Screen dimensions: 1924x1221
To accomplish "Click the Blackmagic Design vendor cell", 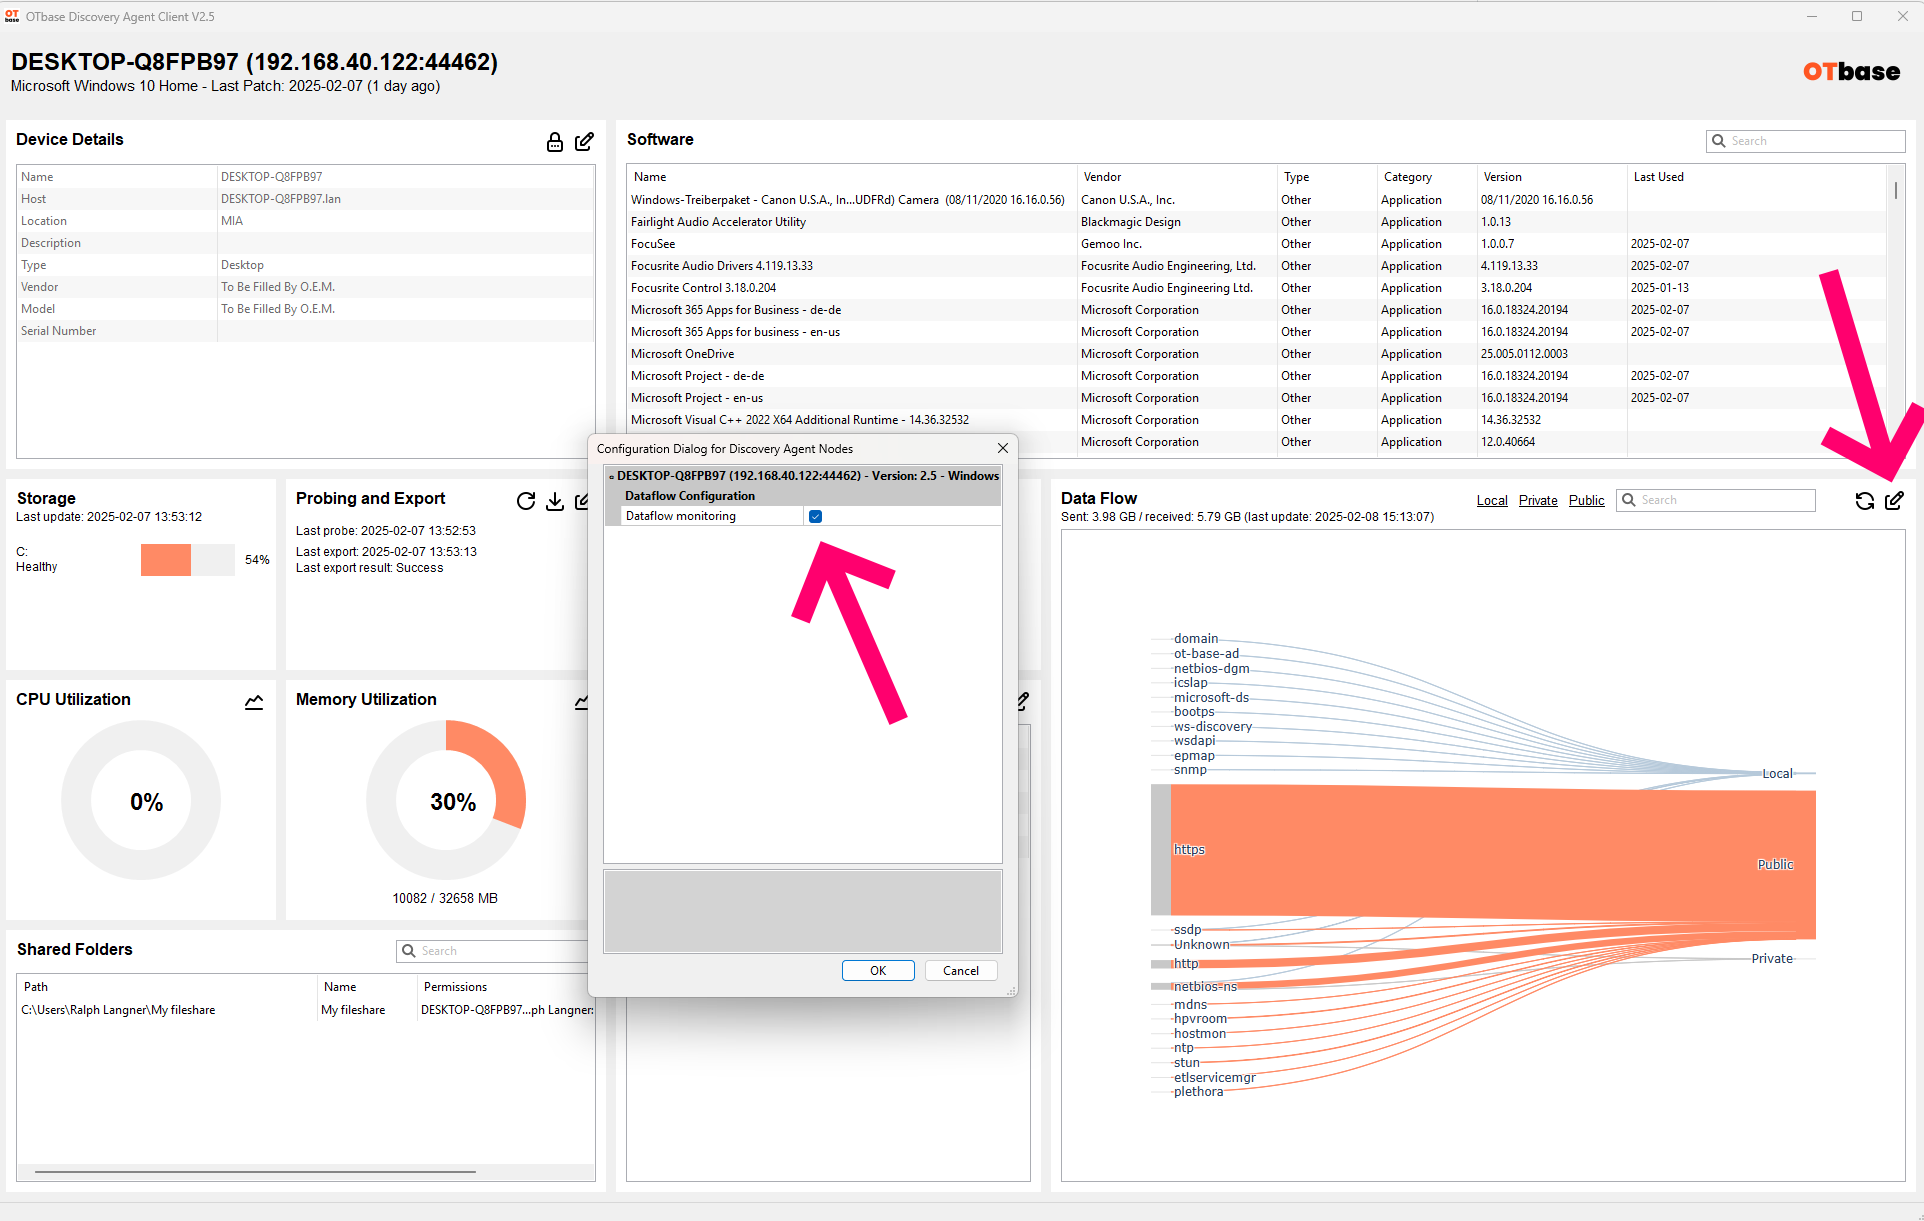I will (1131, 222).
